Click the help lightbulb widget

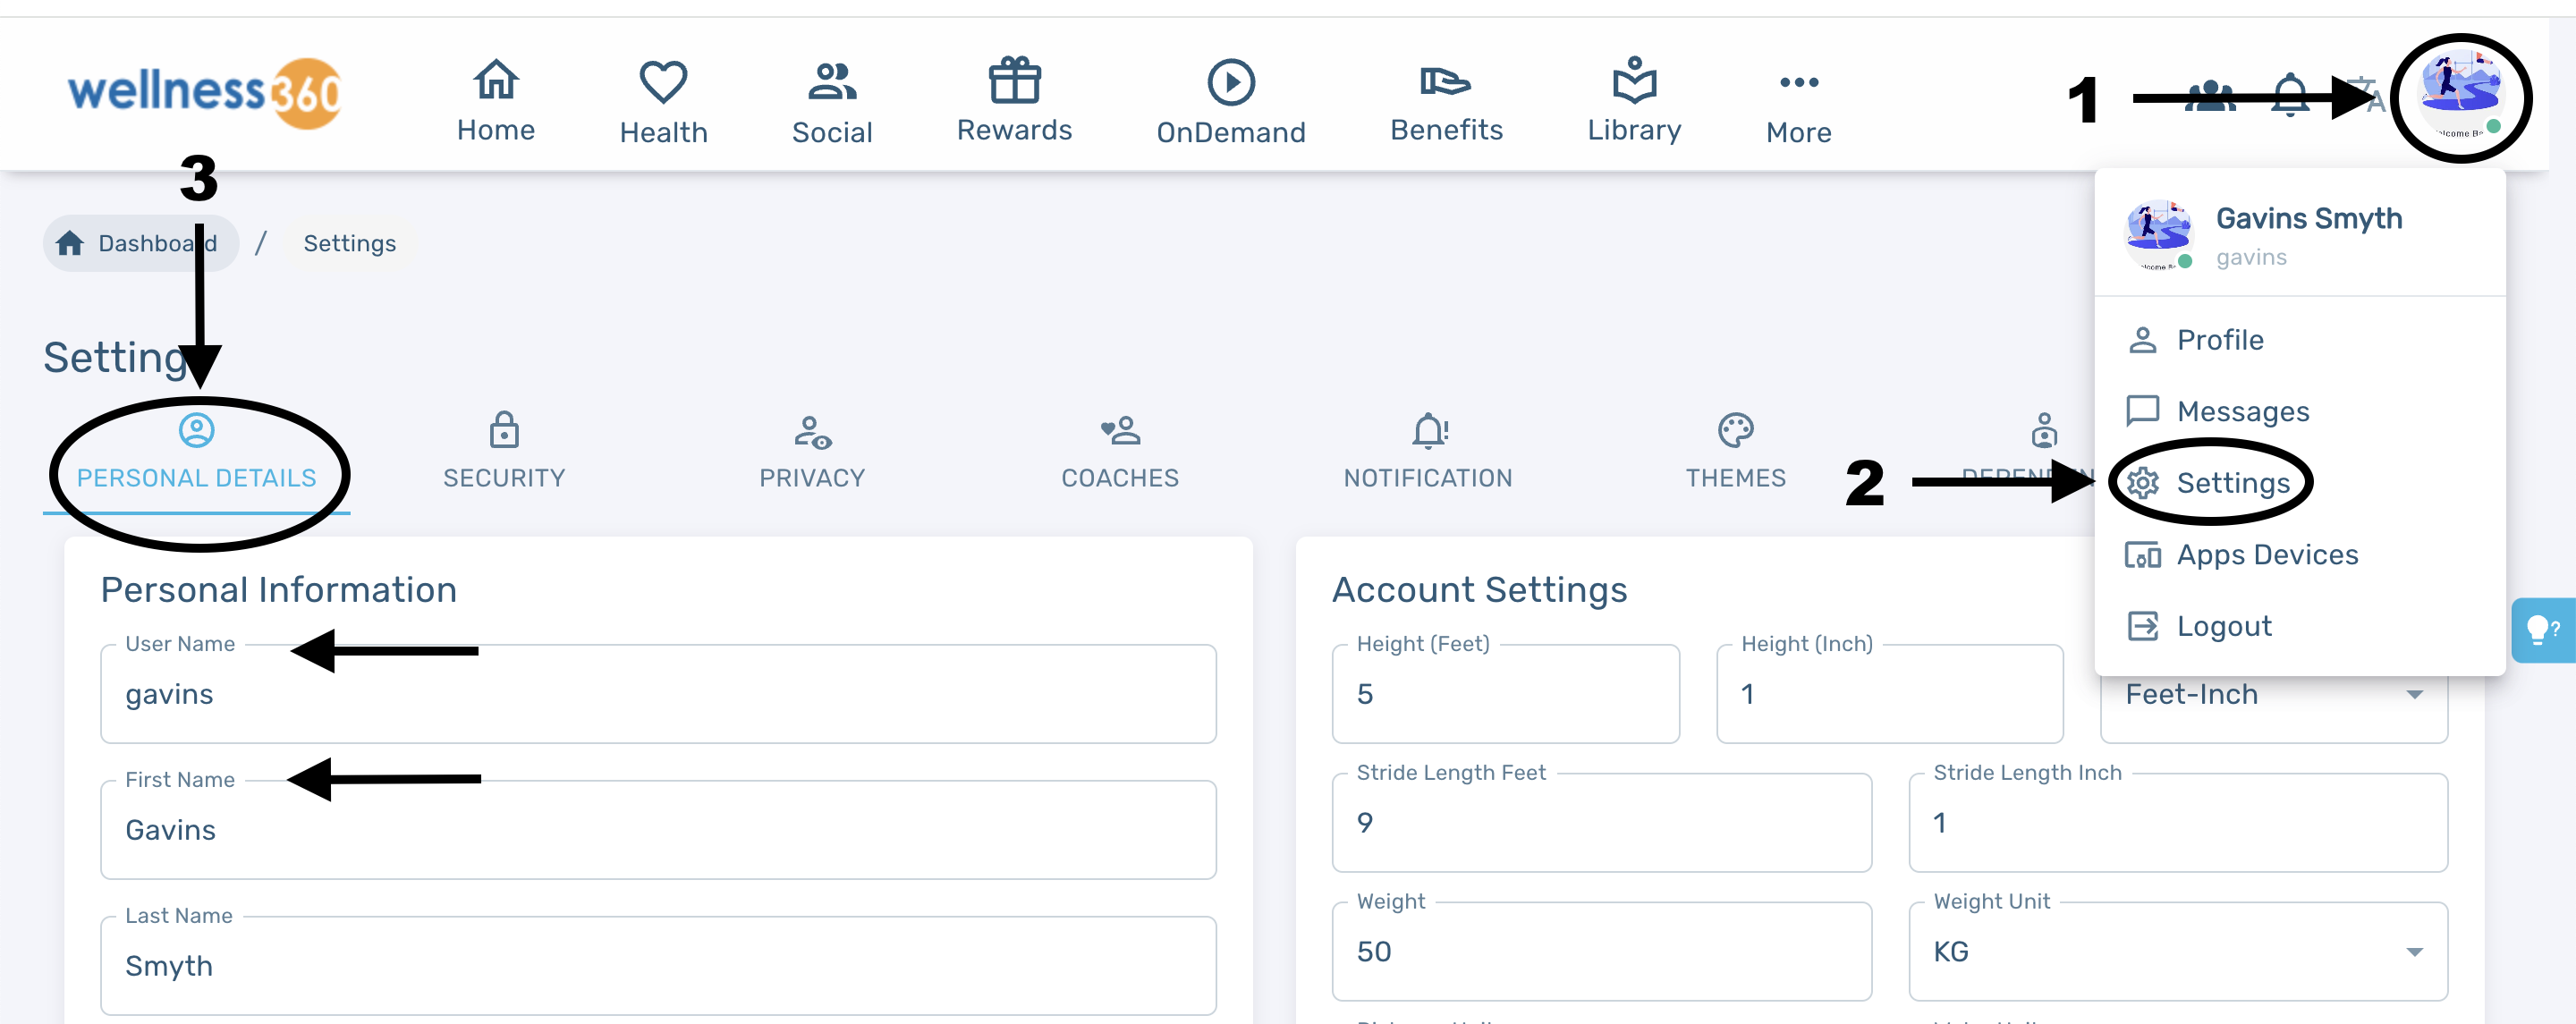[2541, 630]
